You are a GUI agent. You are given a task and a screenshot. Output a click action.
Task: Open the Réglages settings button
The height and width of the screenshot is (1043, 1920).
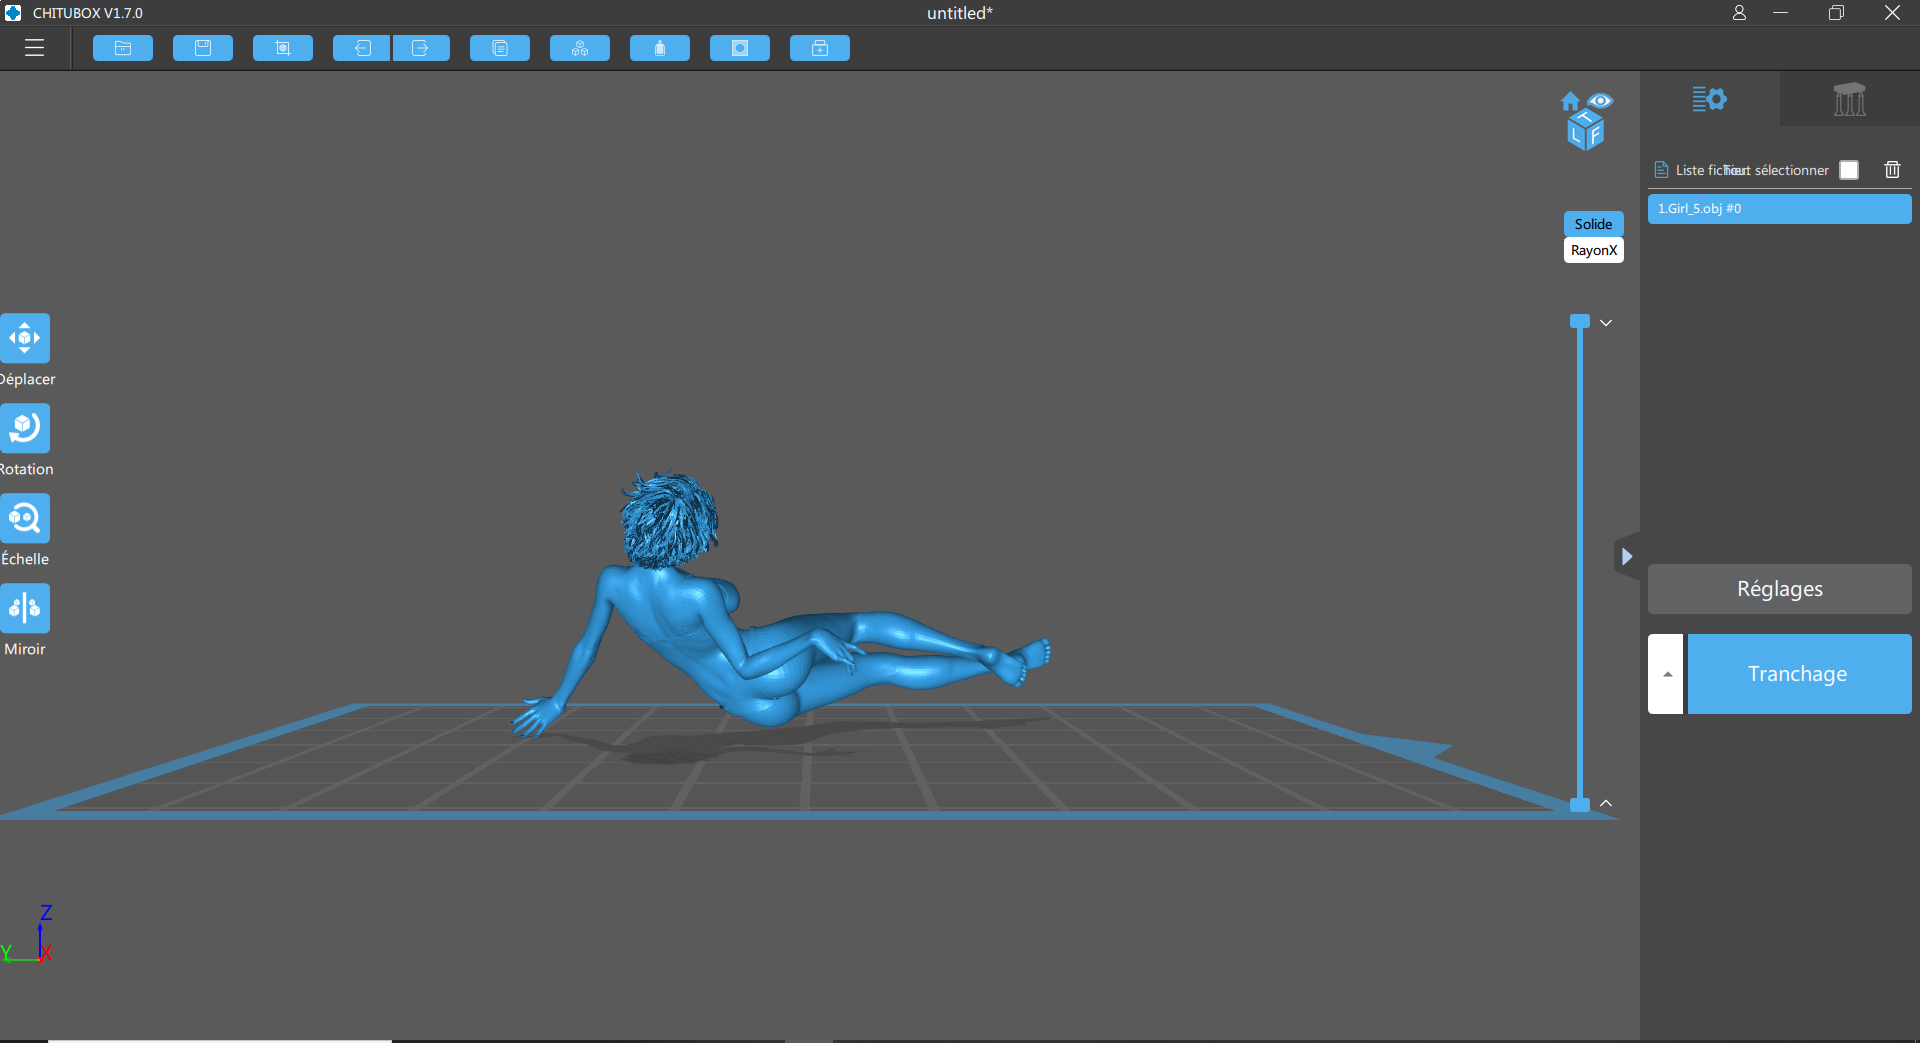click(1779, 589)
